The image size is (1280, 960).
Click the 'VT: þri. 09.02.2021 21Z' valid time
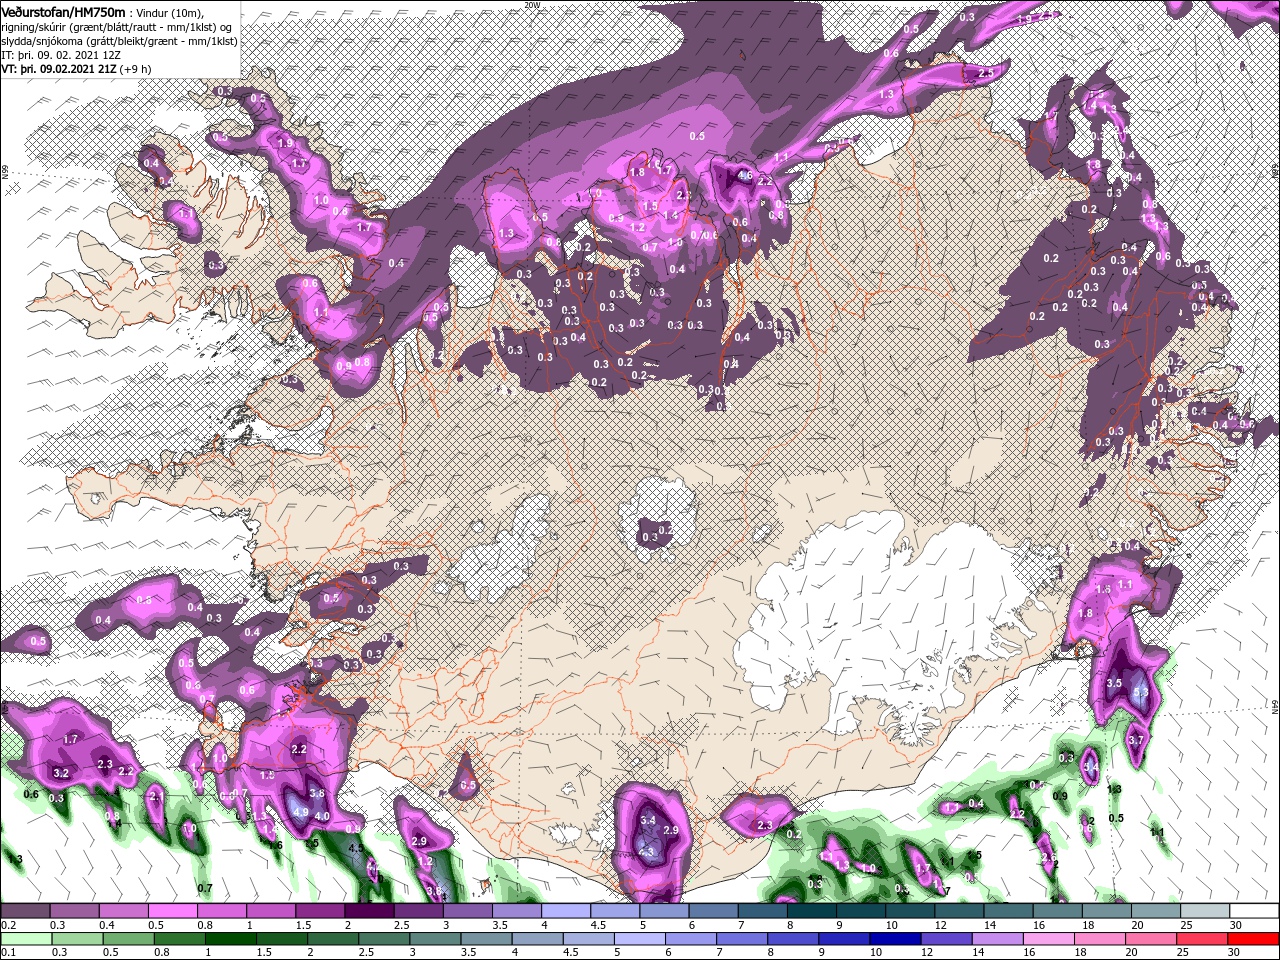click(x=58, y=69)
